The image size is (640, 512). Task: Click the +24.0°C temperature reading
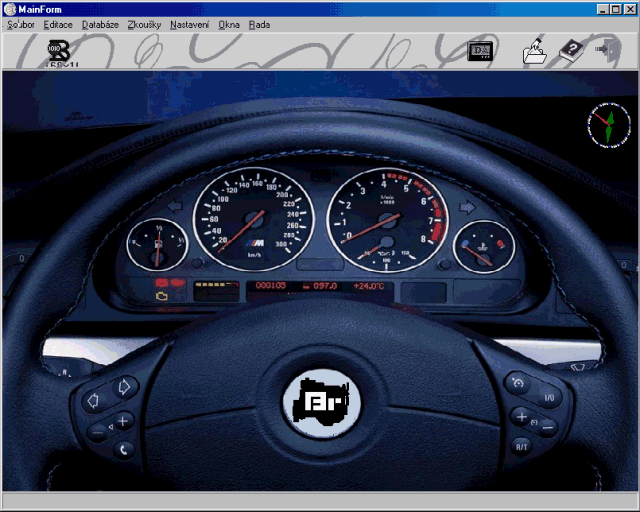tap(369, 286)
